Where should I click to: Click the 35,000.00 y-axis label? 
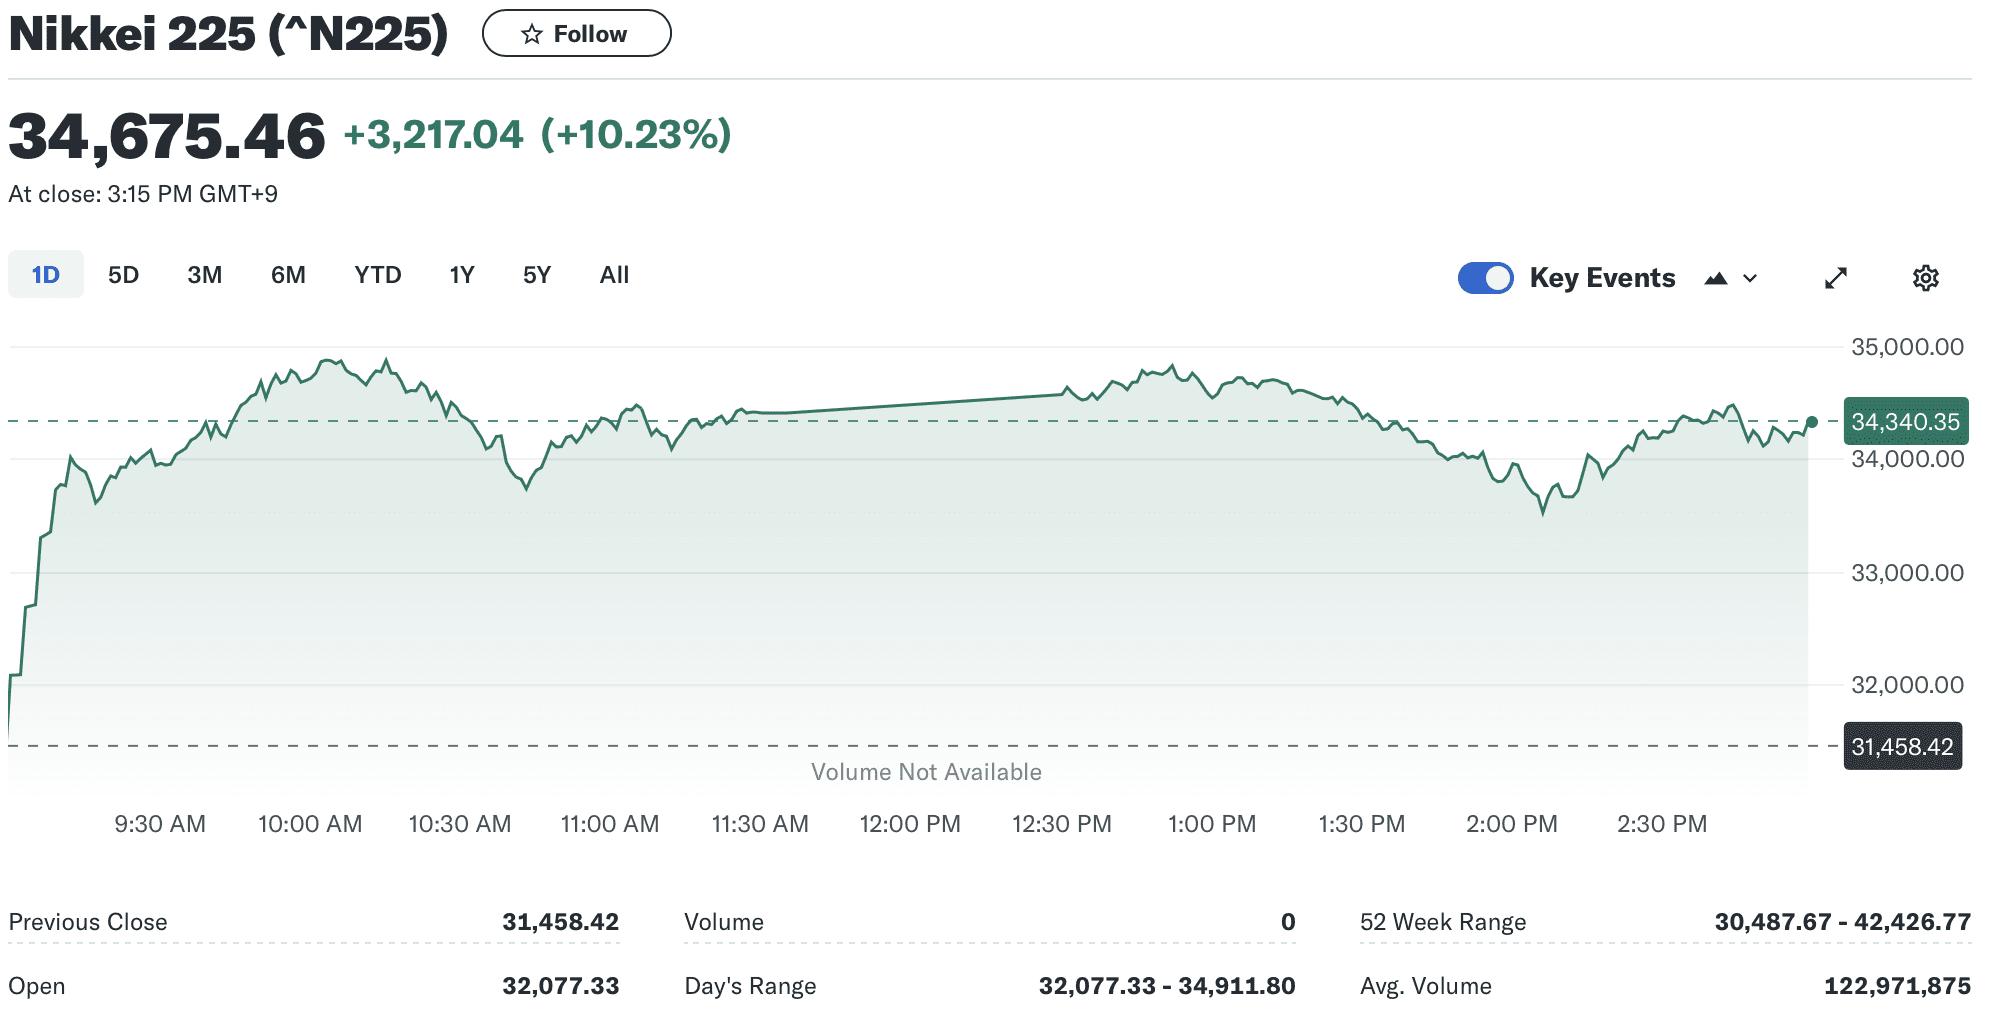[x=1907, y=347]
